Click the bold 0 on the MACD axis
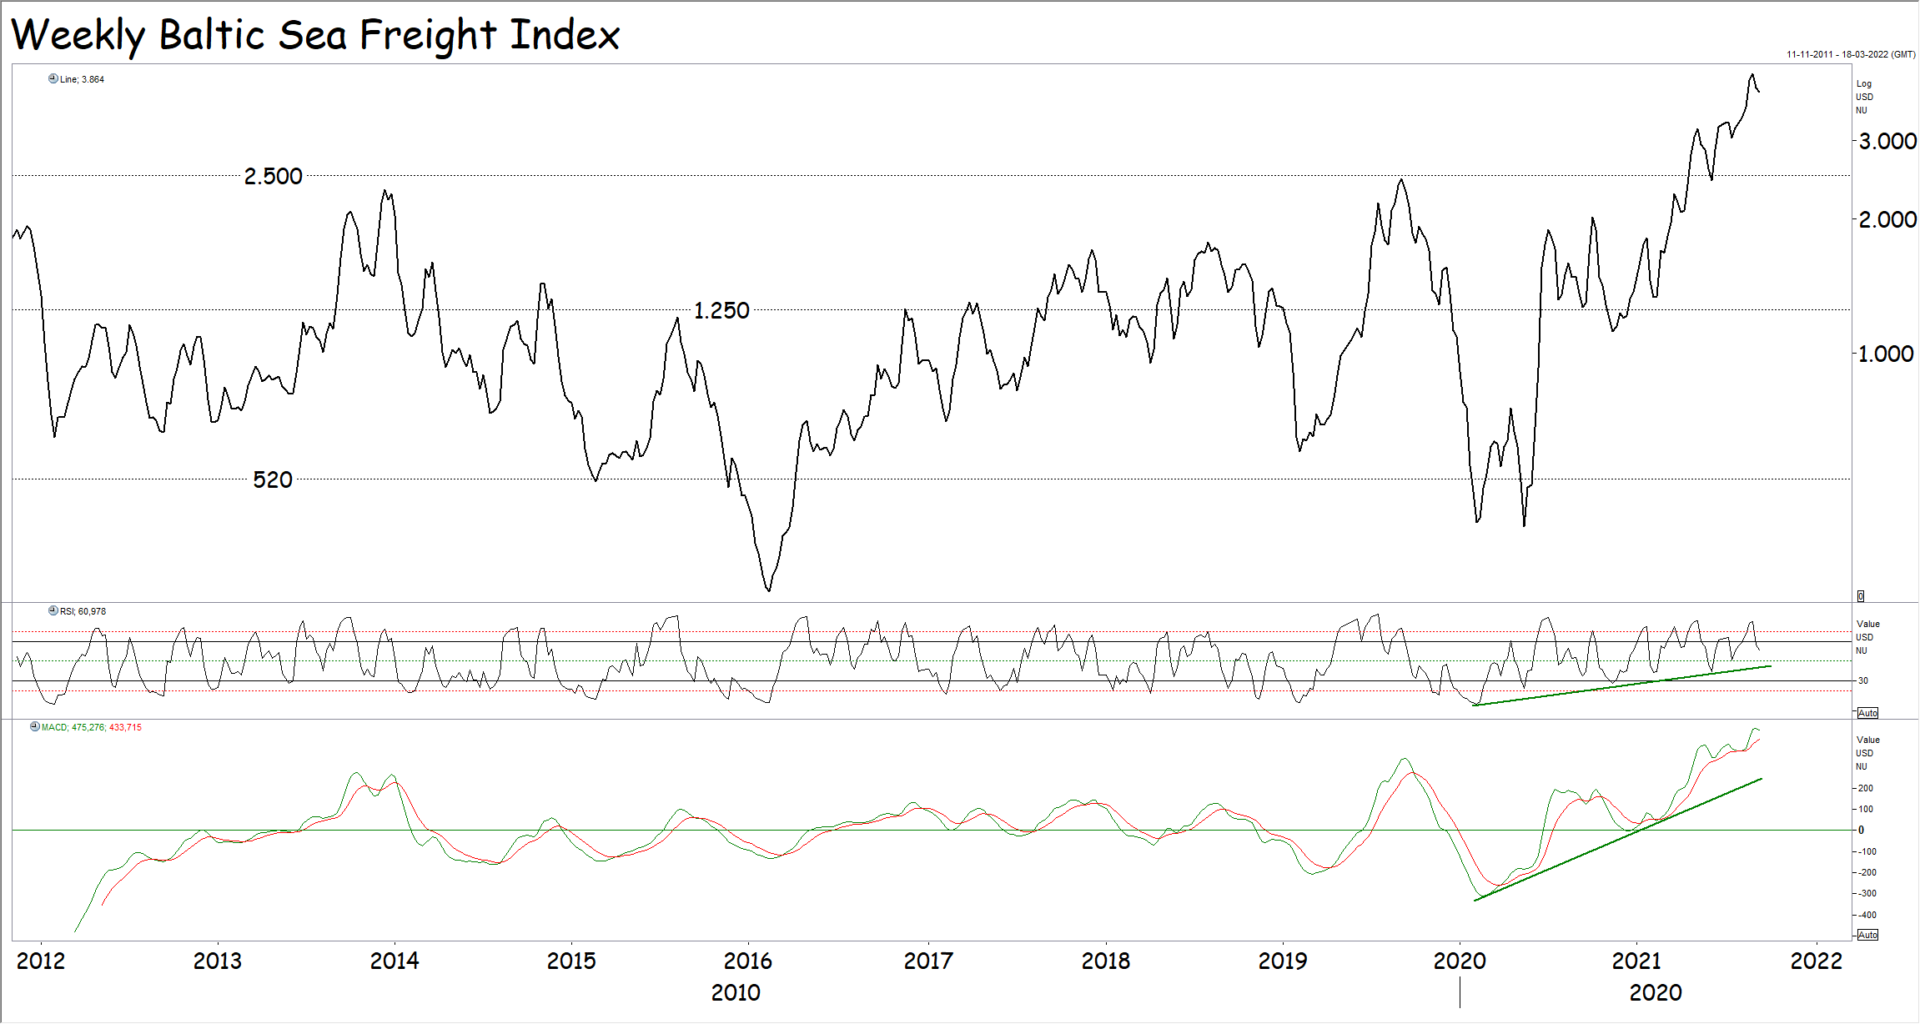 coord(1861,830)
